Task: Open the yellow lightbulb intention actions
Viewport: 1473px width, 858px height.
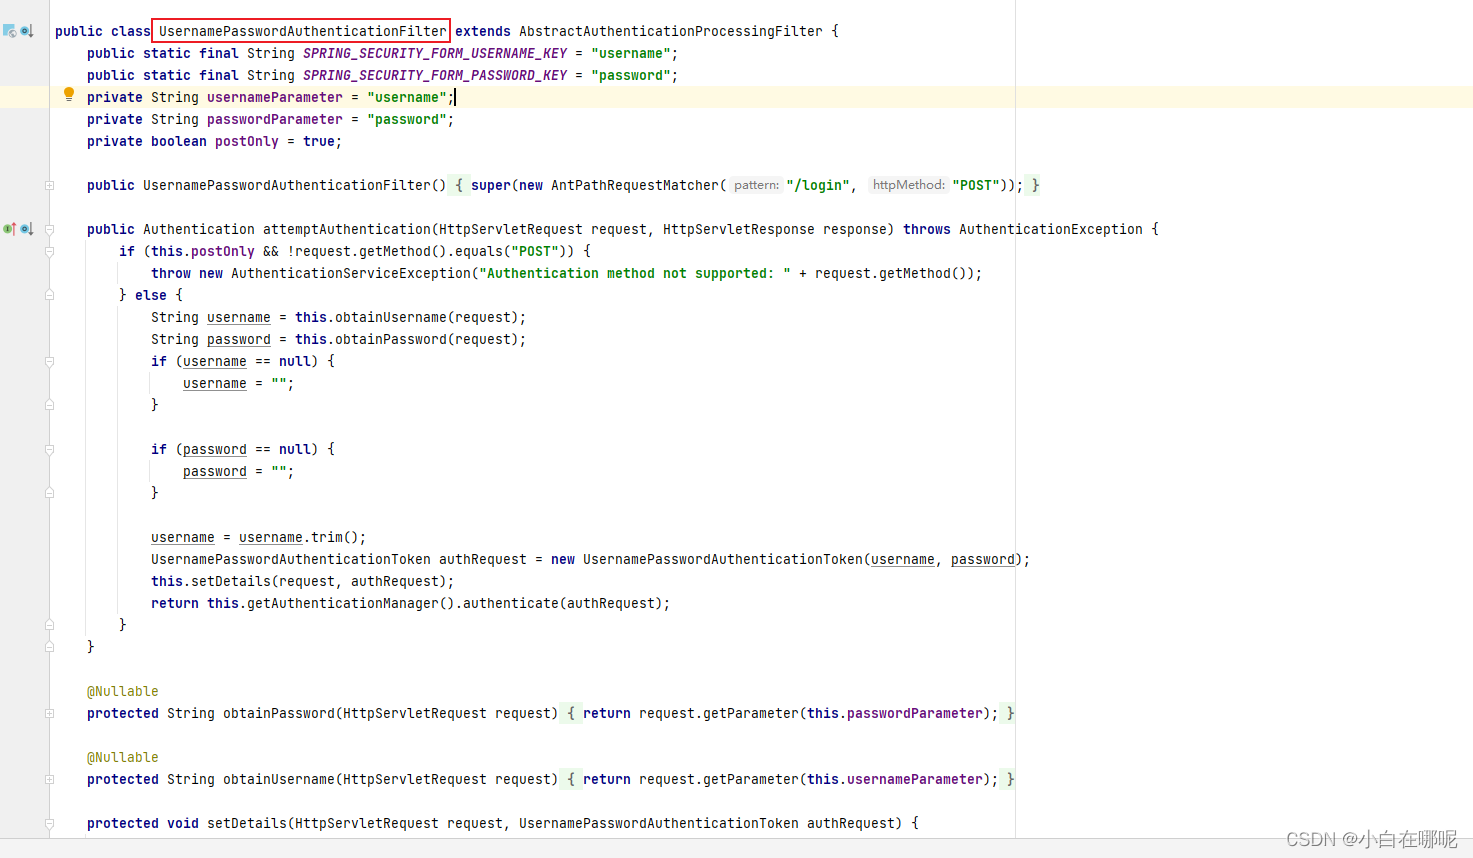Action: pyautogui.click(x=69, y=95)
